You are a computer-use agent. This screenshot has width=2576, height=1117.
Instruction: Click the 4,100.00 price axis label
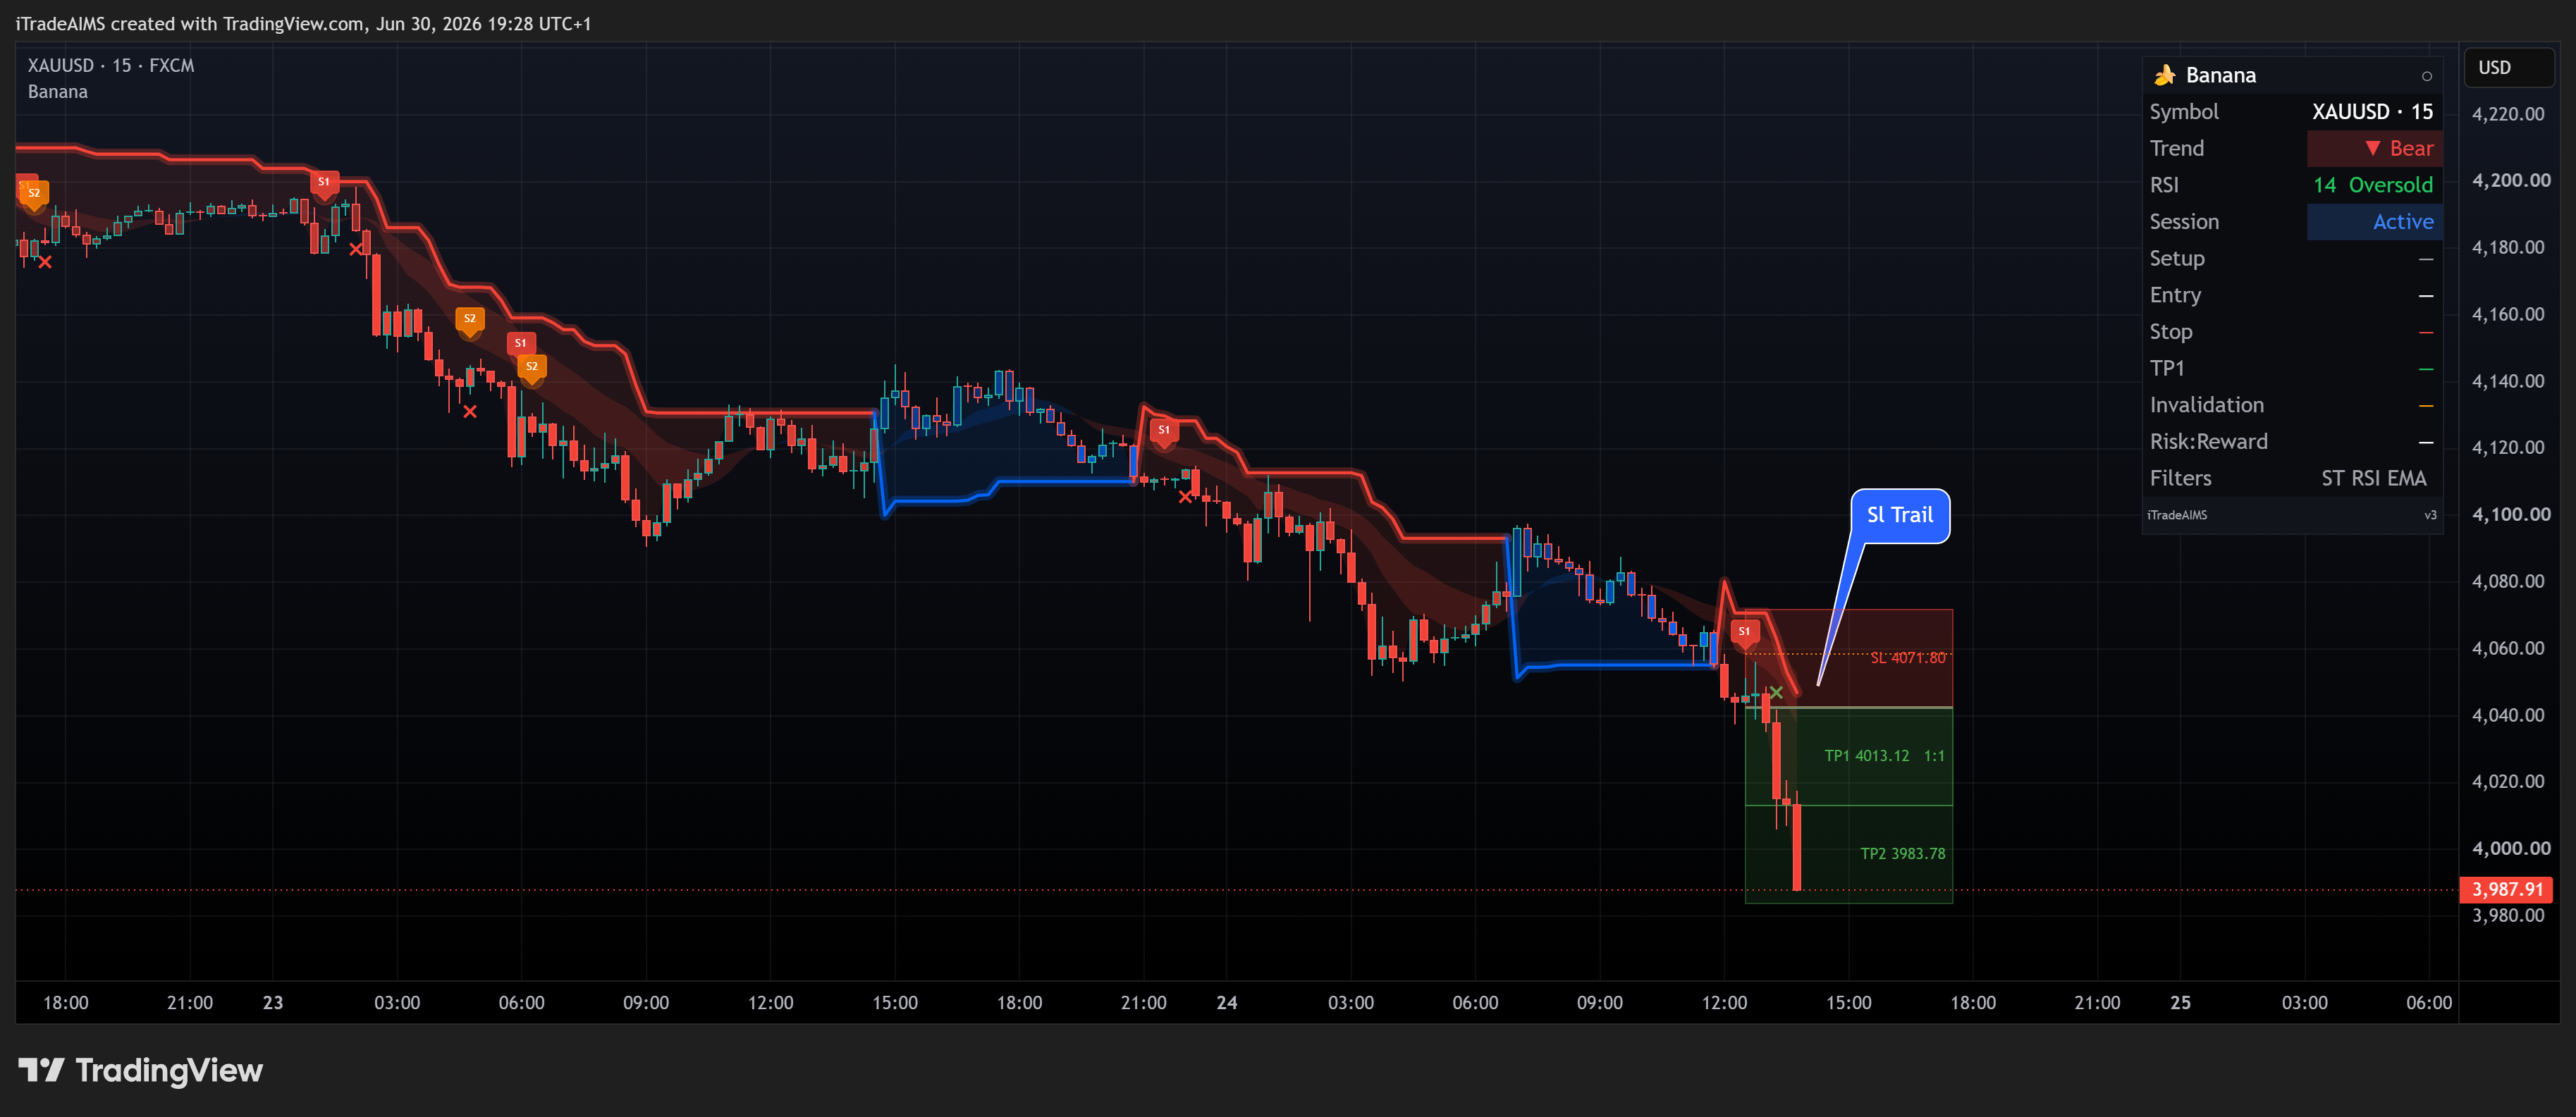(x=2510, y=514)
